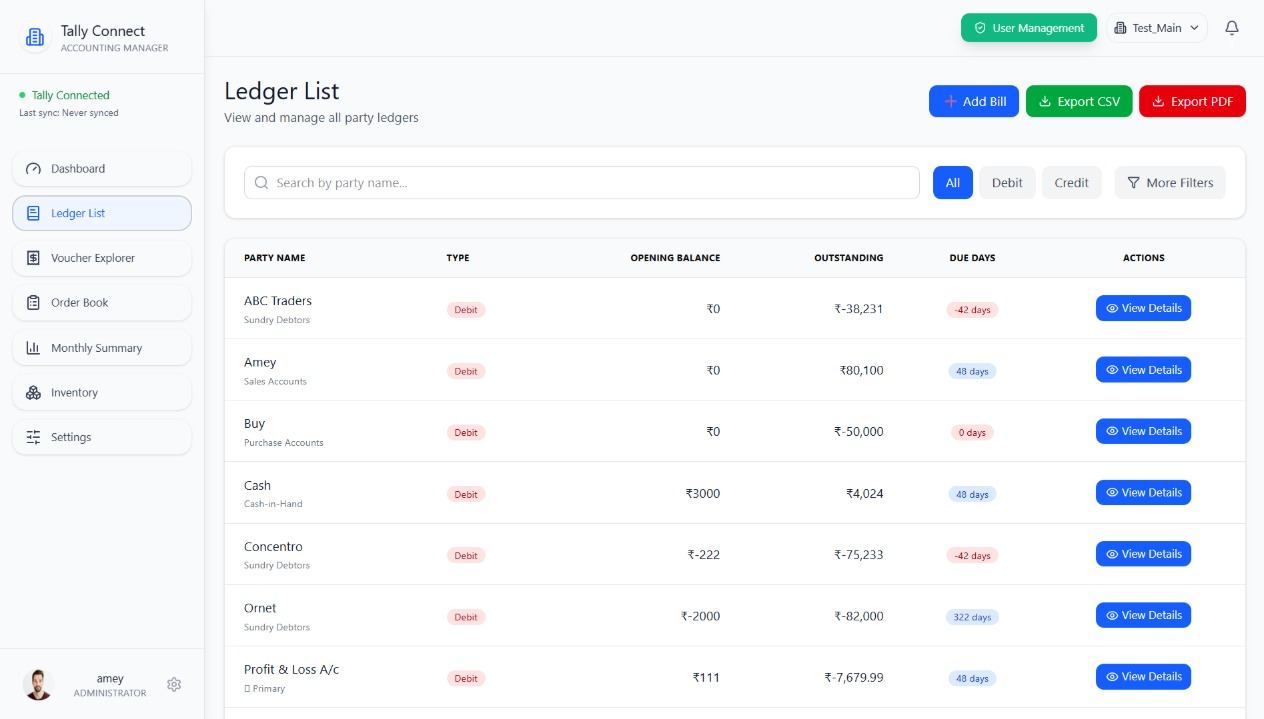The width and height of the screenshot is (1264, 719).
Task: Click the Ledger List book icon
Action: pos(33,213)
